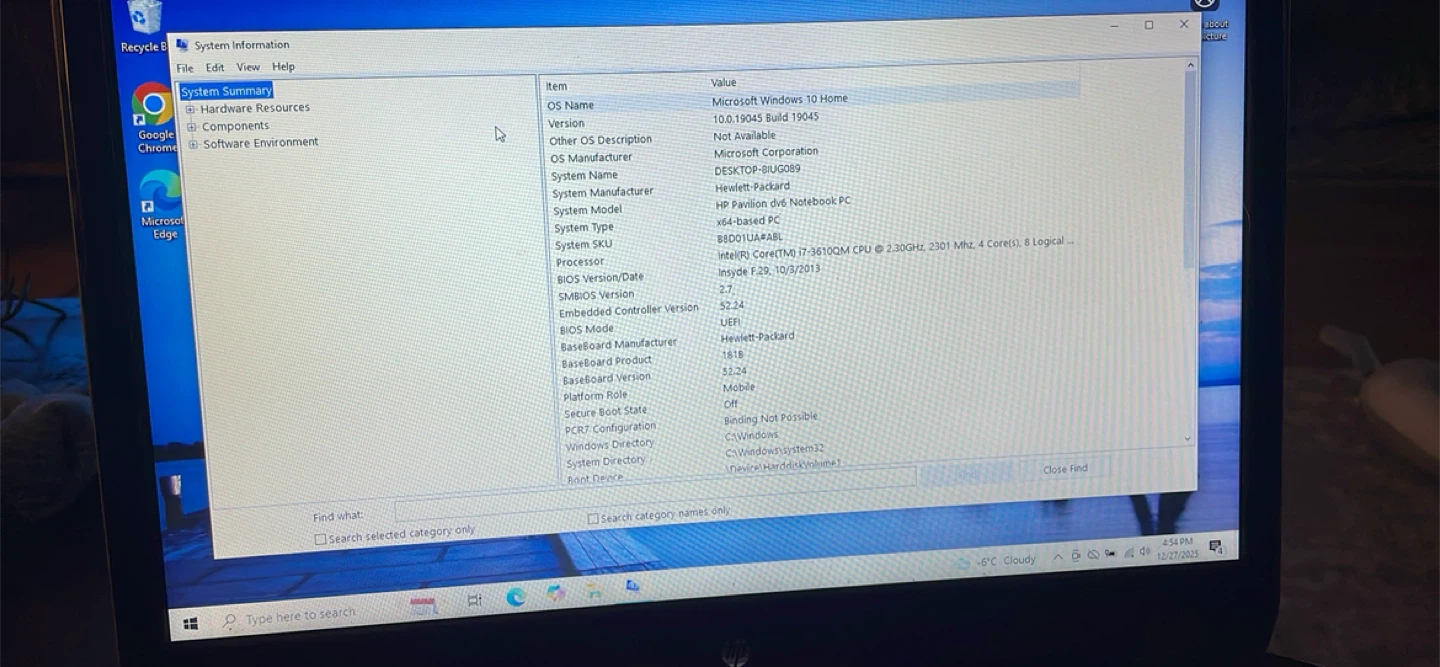This screenshot has height=667, width=1440.
Task: Open the View menu
Action: pyautogui.click(x=248, y=67)
